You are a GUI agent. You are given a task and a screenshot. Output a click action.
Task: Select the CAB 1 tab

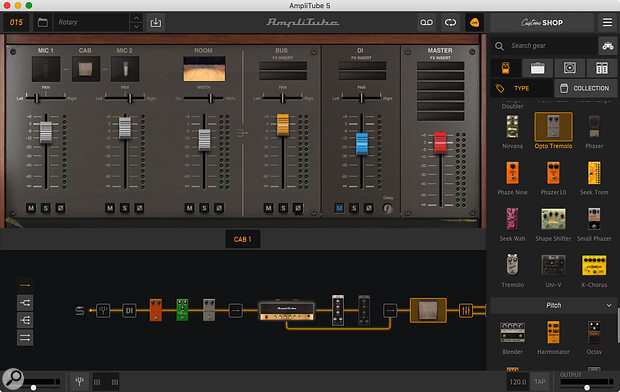[x=242, y=239]
